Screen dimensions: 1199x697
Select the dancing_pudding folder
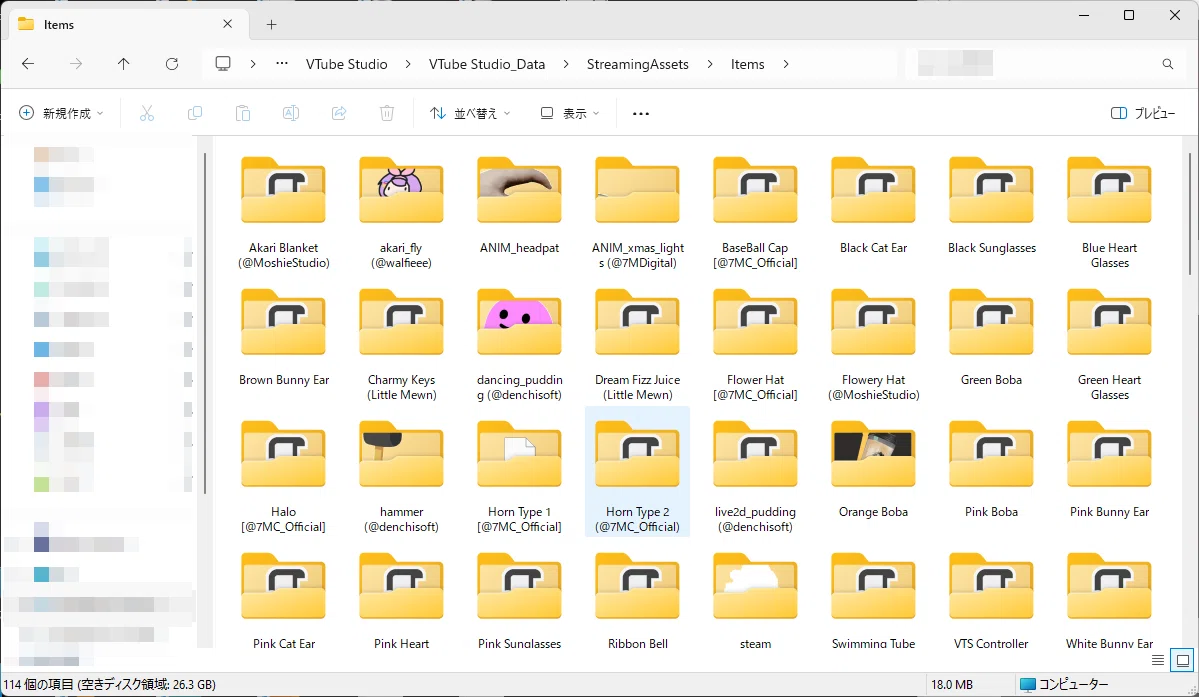519,344
